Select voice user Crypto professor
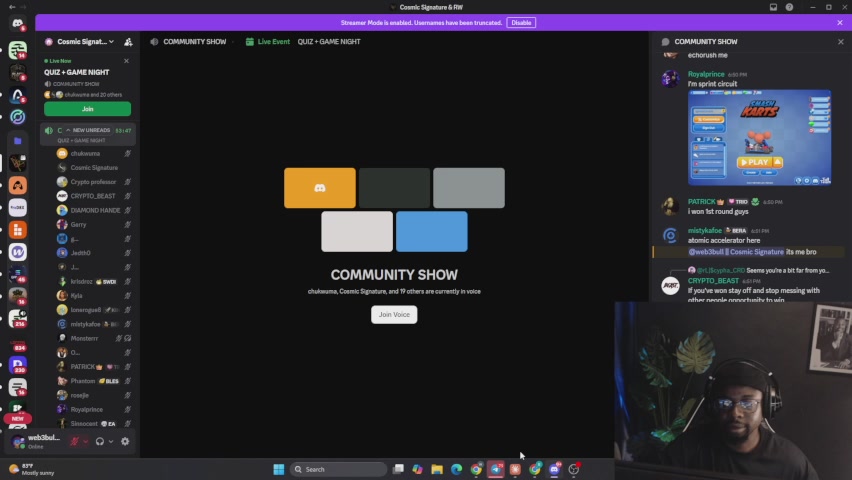Image resolution: width=852 pixels, height=480 pixels. coord(95,182)
